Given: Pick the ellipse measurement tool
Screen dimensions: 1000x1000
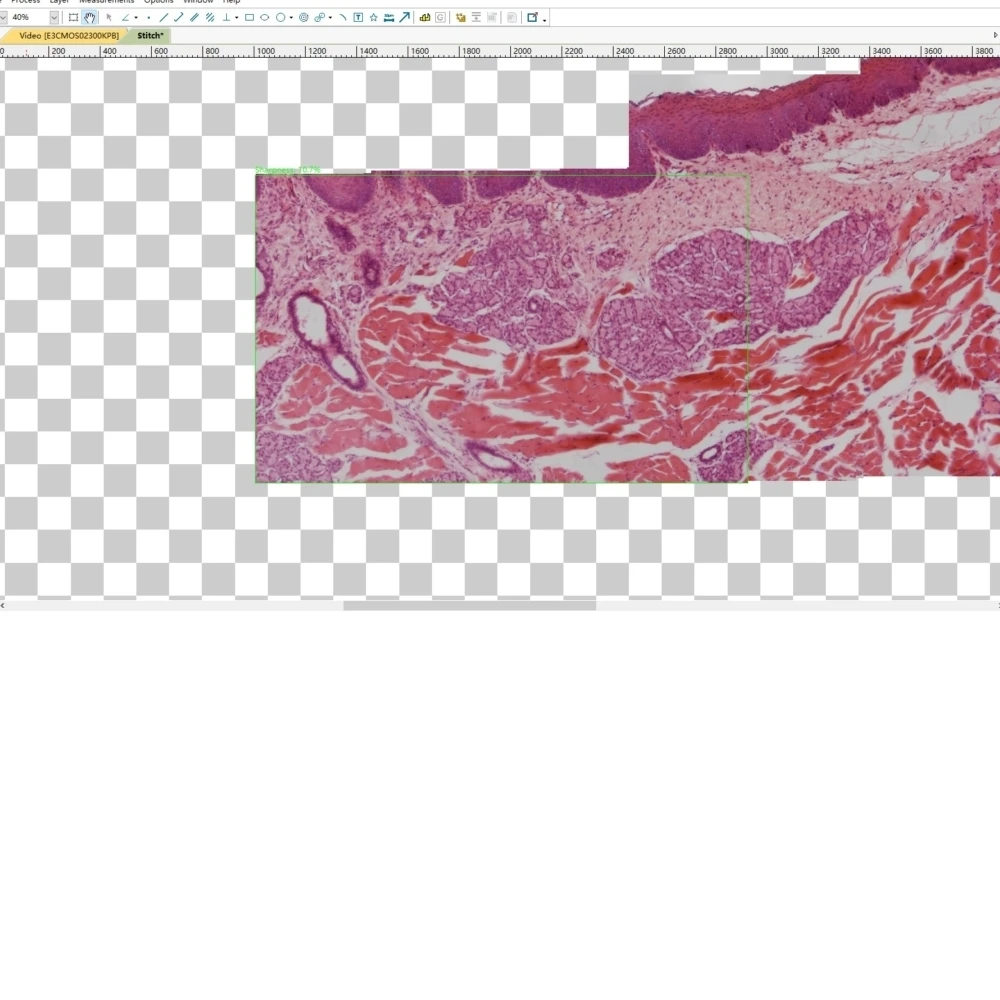Looking at the screenshot, I should (x=265, y=18).
